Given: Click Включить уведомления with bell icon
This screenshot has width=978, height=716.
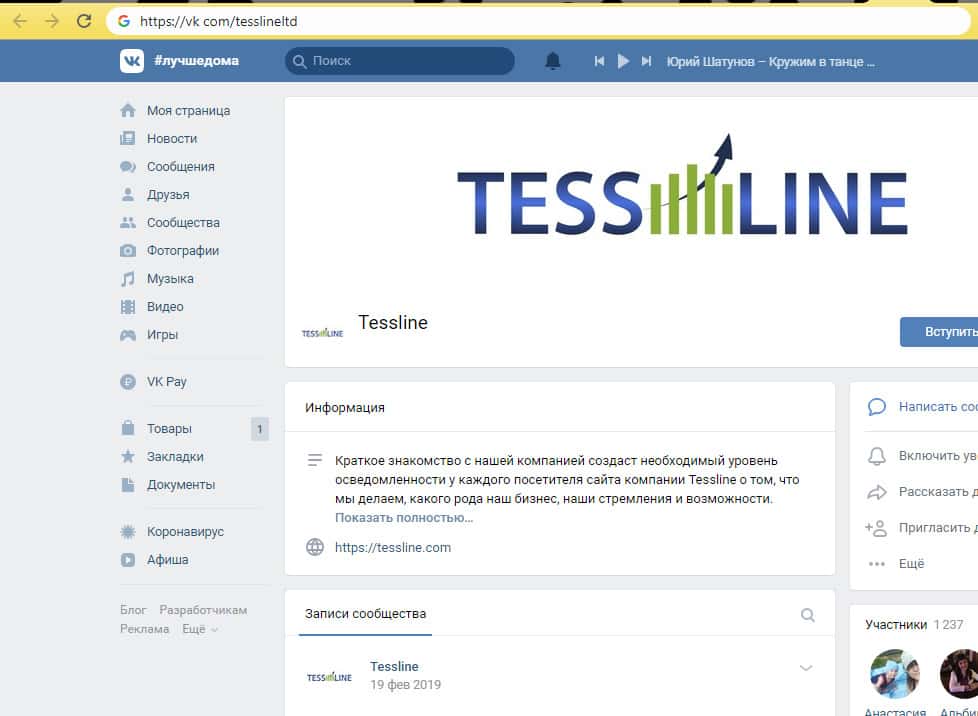Looking at the screenshot, I should 922,456.
